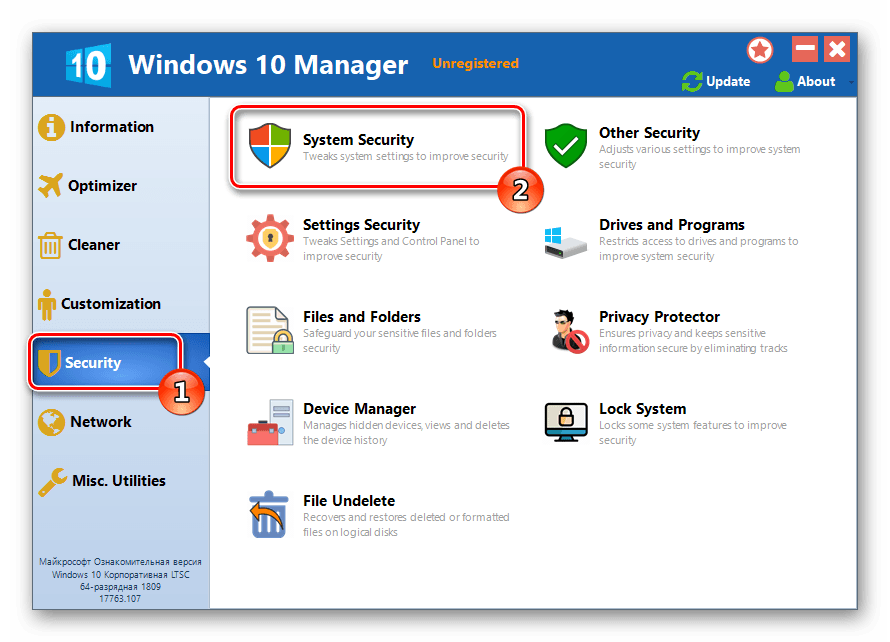Image resolution: width=890 pixels, height=642 pixels.
Task: Open Device Manager by its title
Action: tap(359, 409)
